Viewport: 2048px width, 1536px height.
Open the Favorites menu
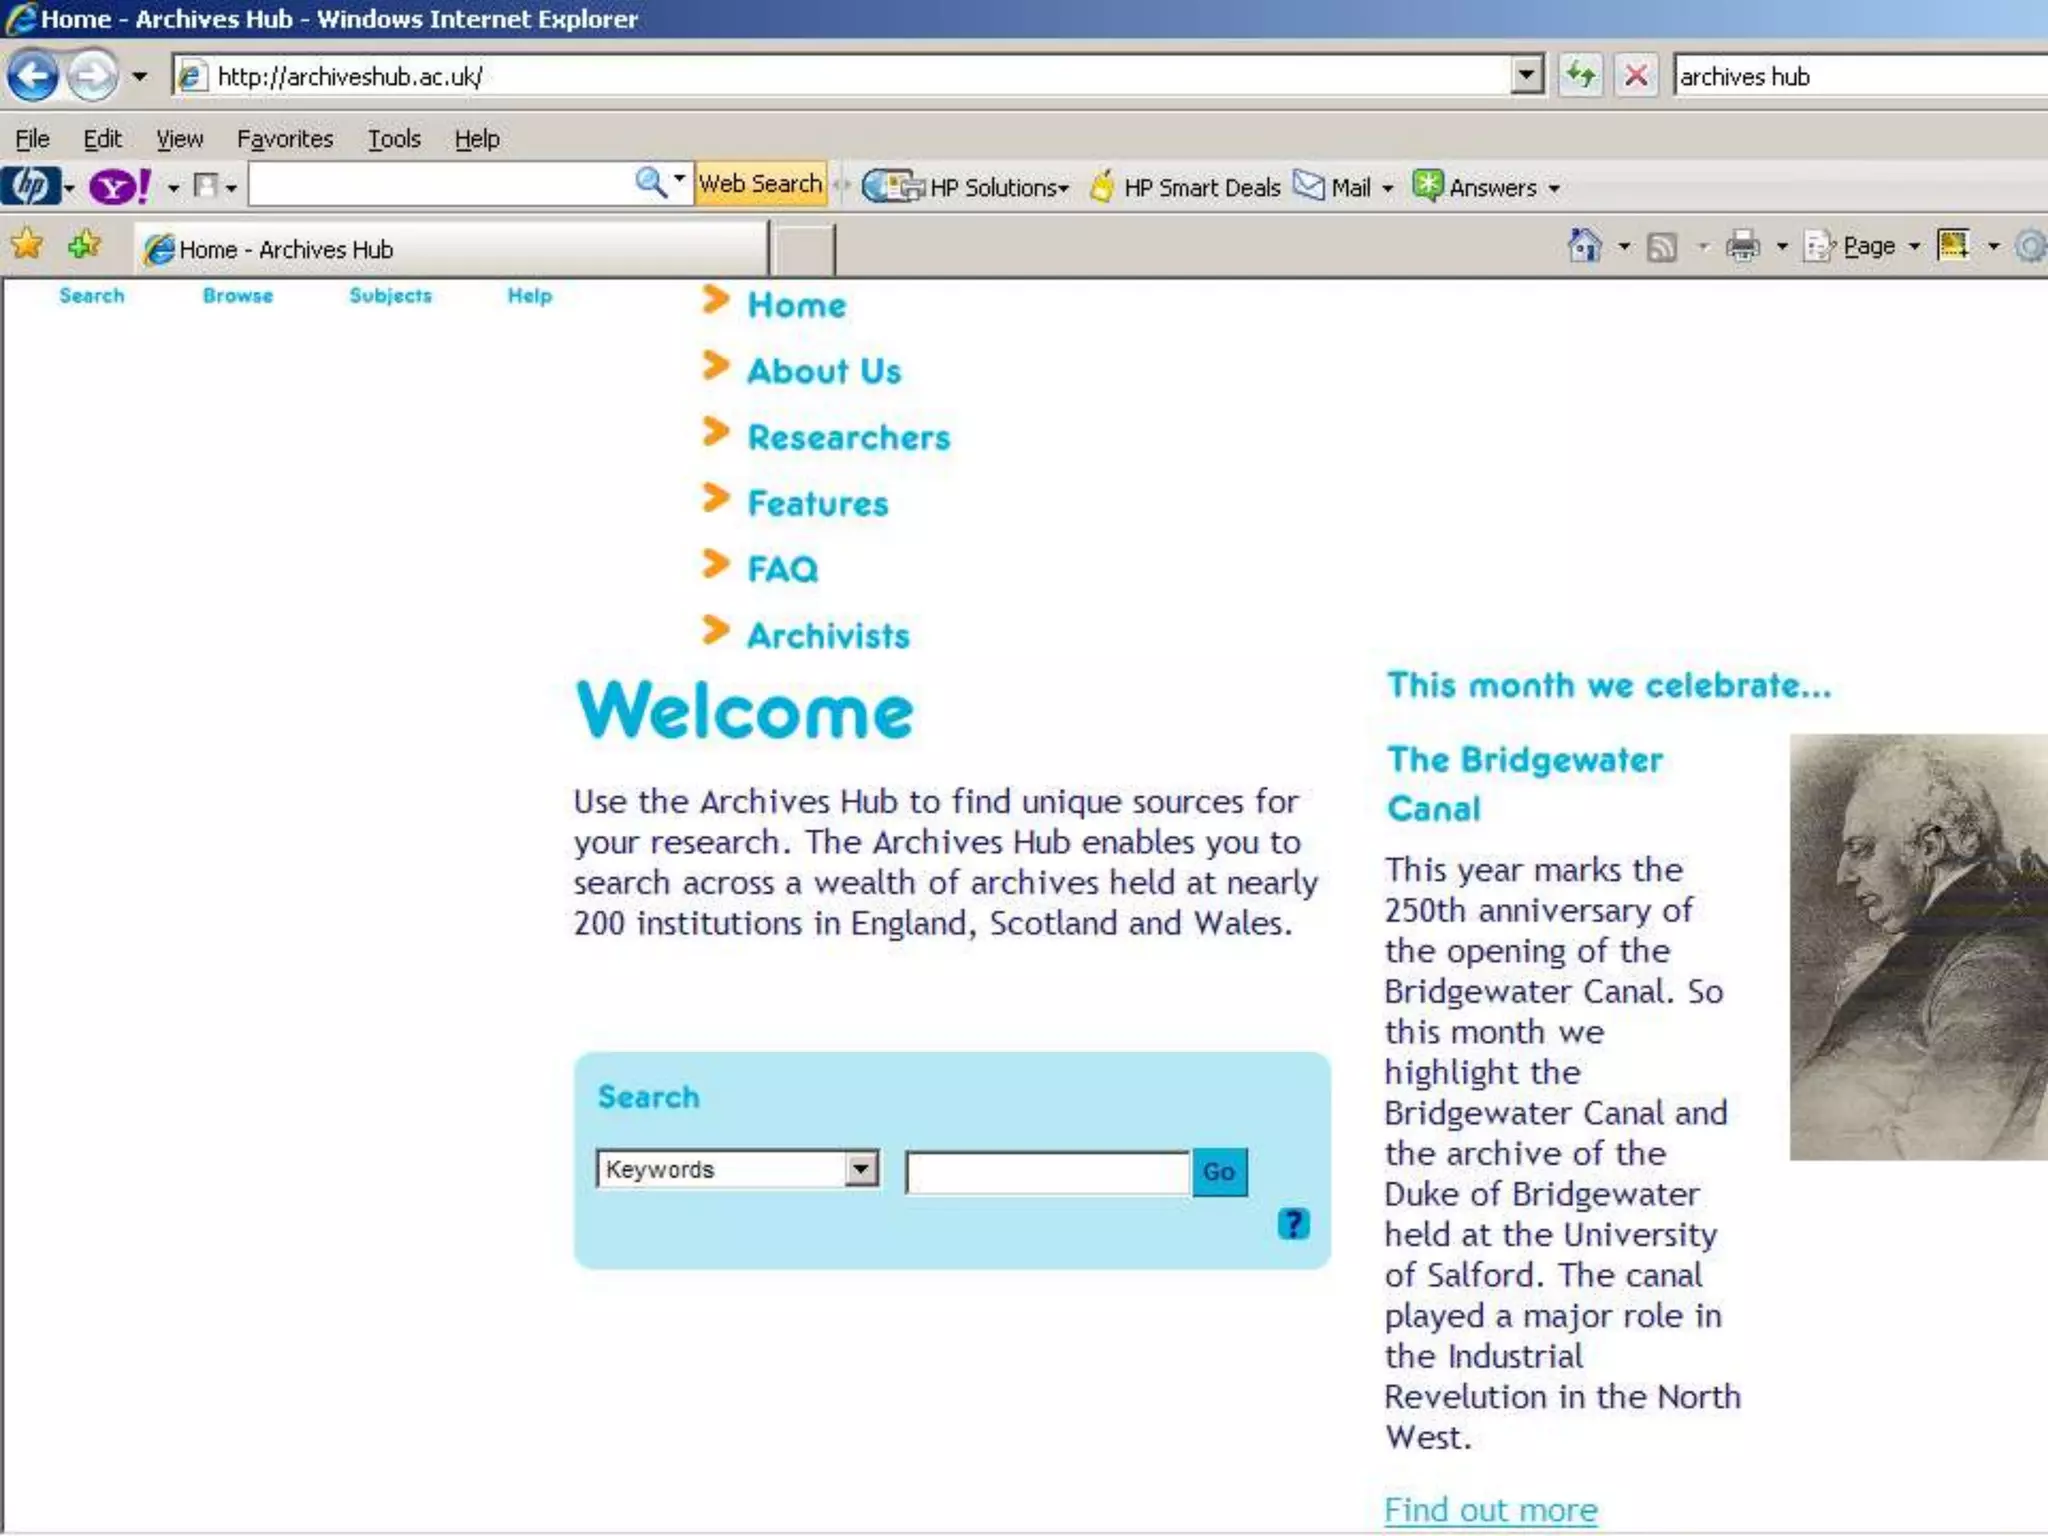(285, 139)
